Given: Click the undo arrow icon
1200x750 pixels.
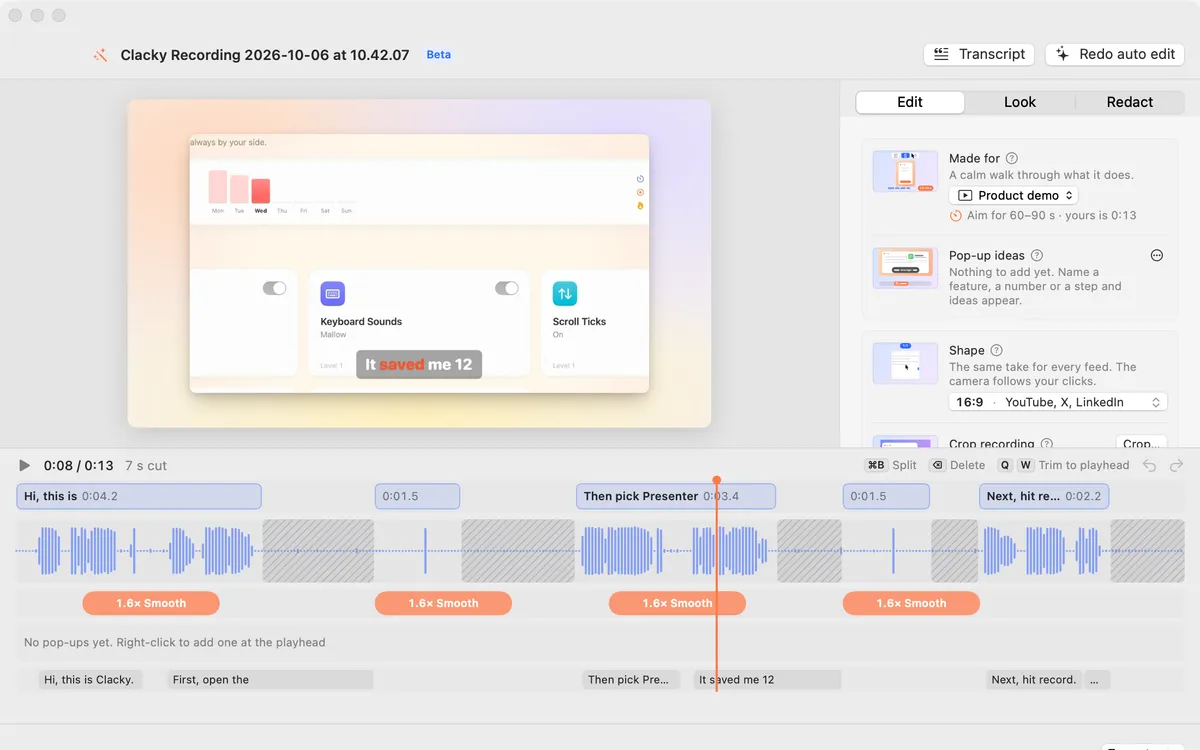Looking at the screenshot, I should tap(1150, 465).
